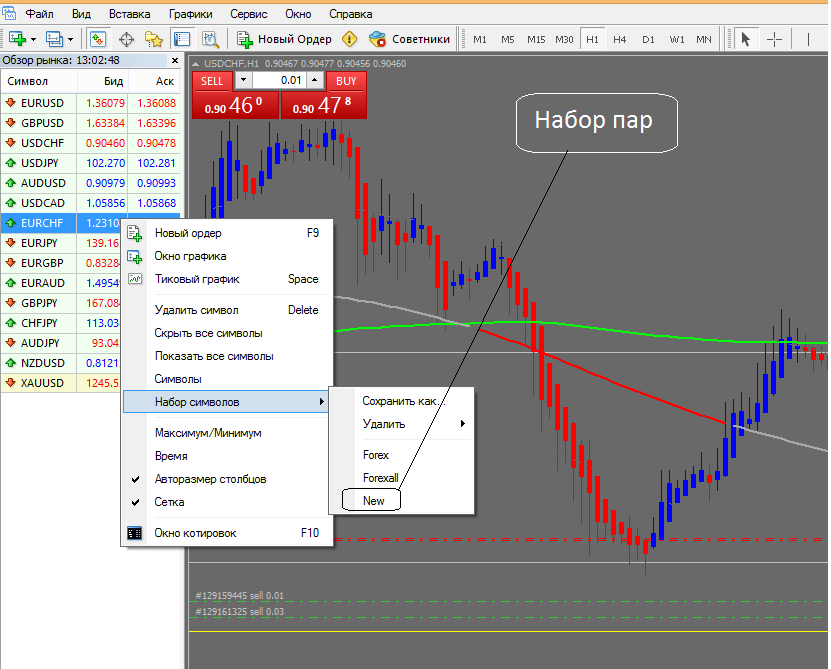This screenshot has width=831, height=669.
Task: Select the MN timeframe
Action: [704, 39]
